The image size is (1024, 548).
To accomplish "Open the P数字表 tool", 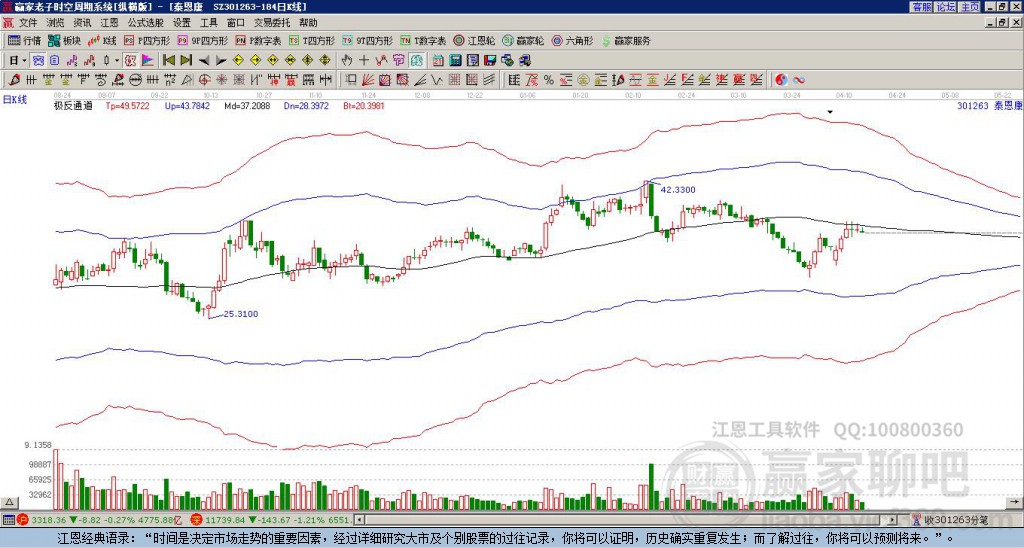I will tap(259, 40).
